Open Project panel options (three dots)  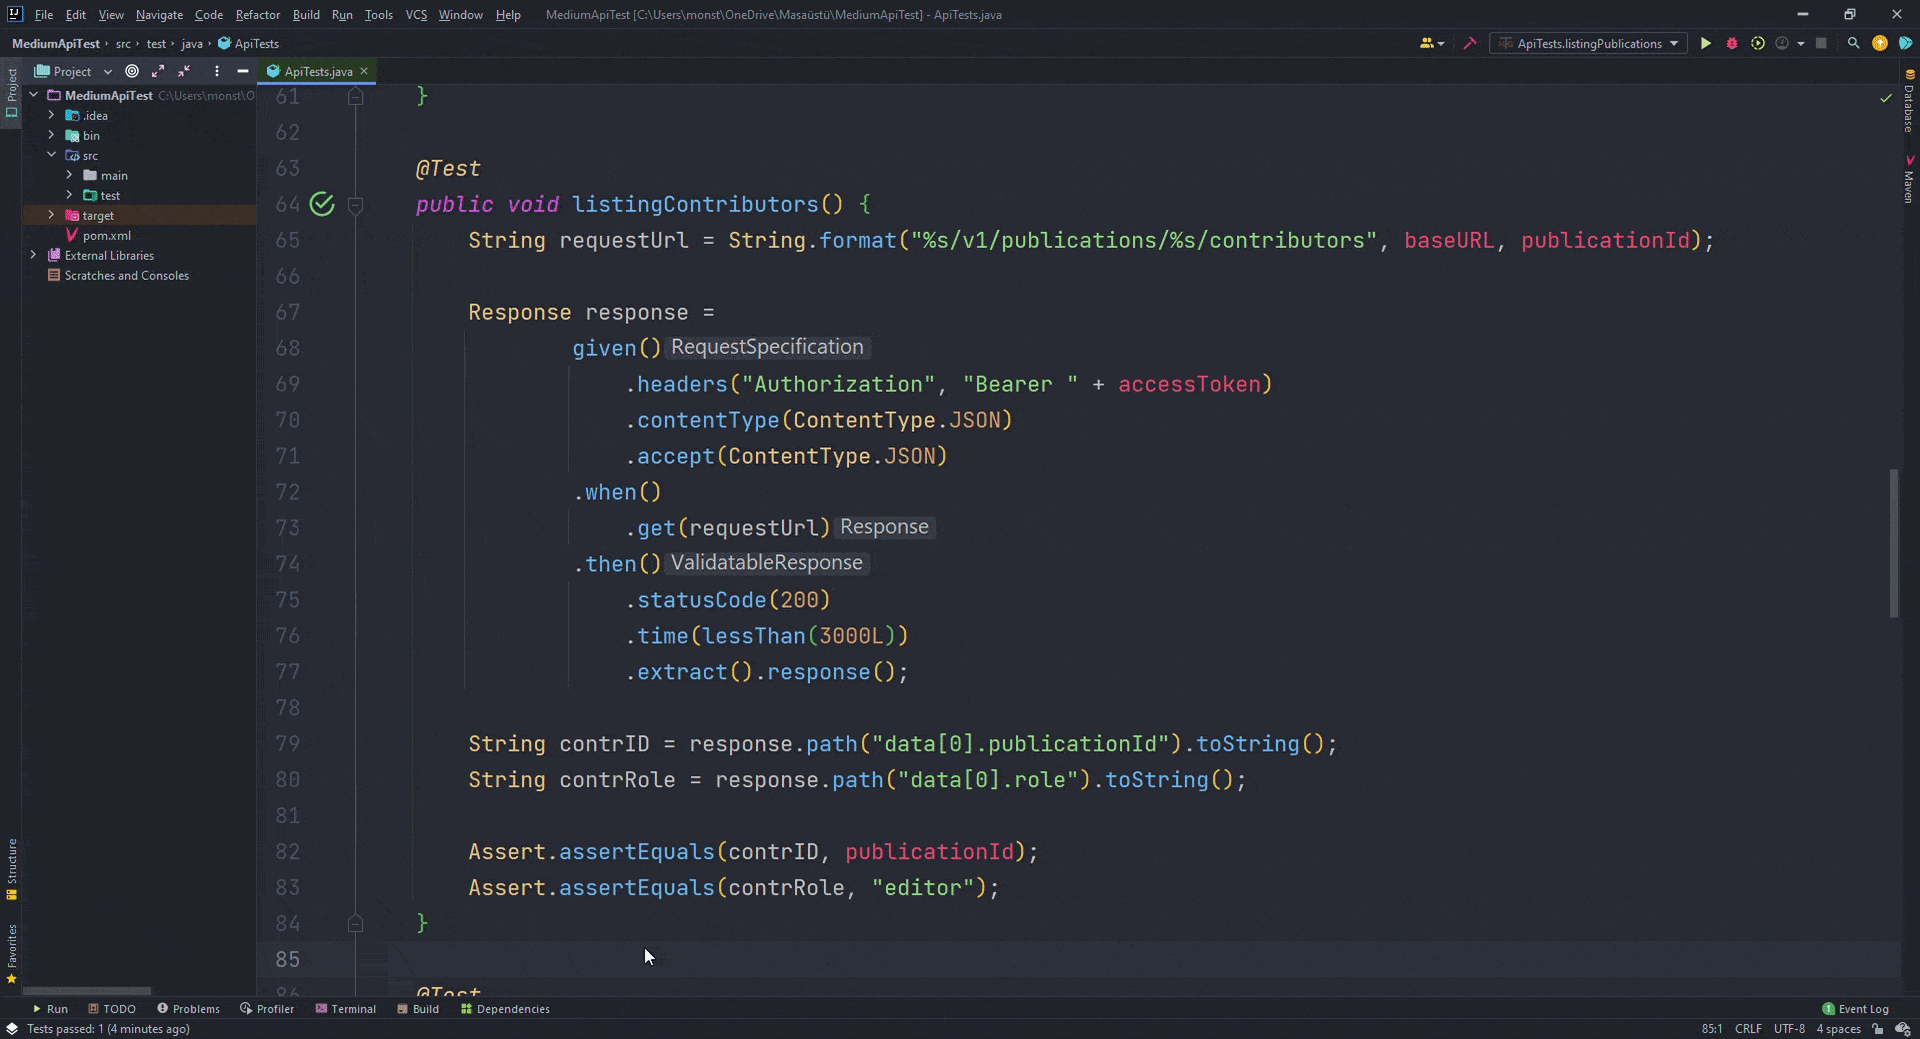(216, 71)
